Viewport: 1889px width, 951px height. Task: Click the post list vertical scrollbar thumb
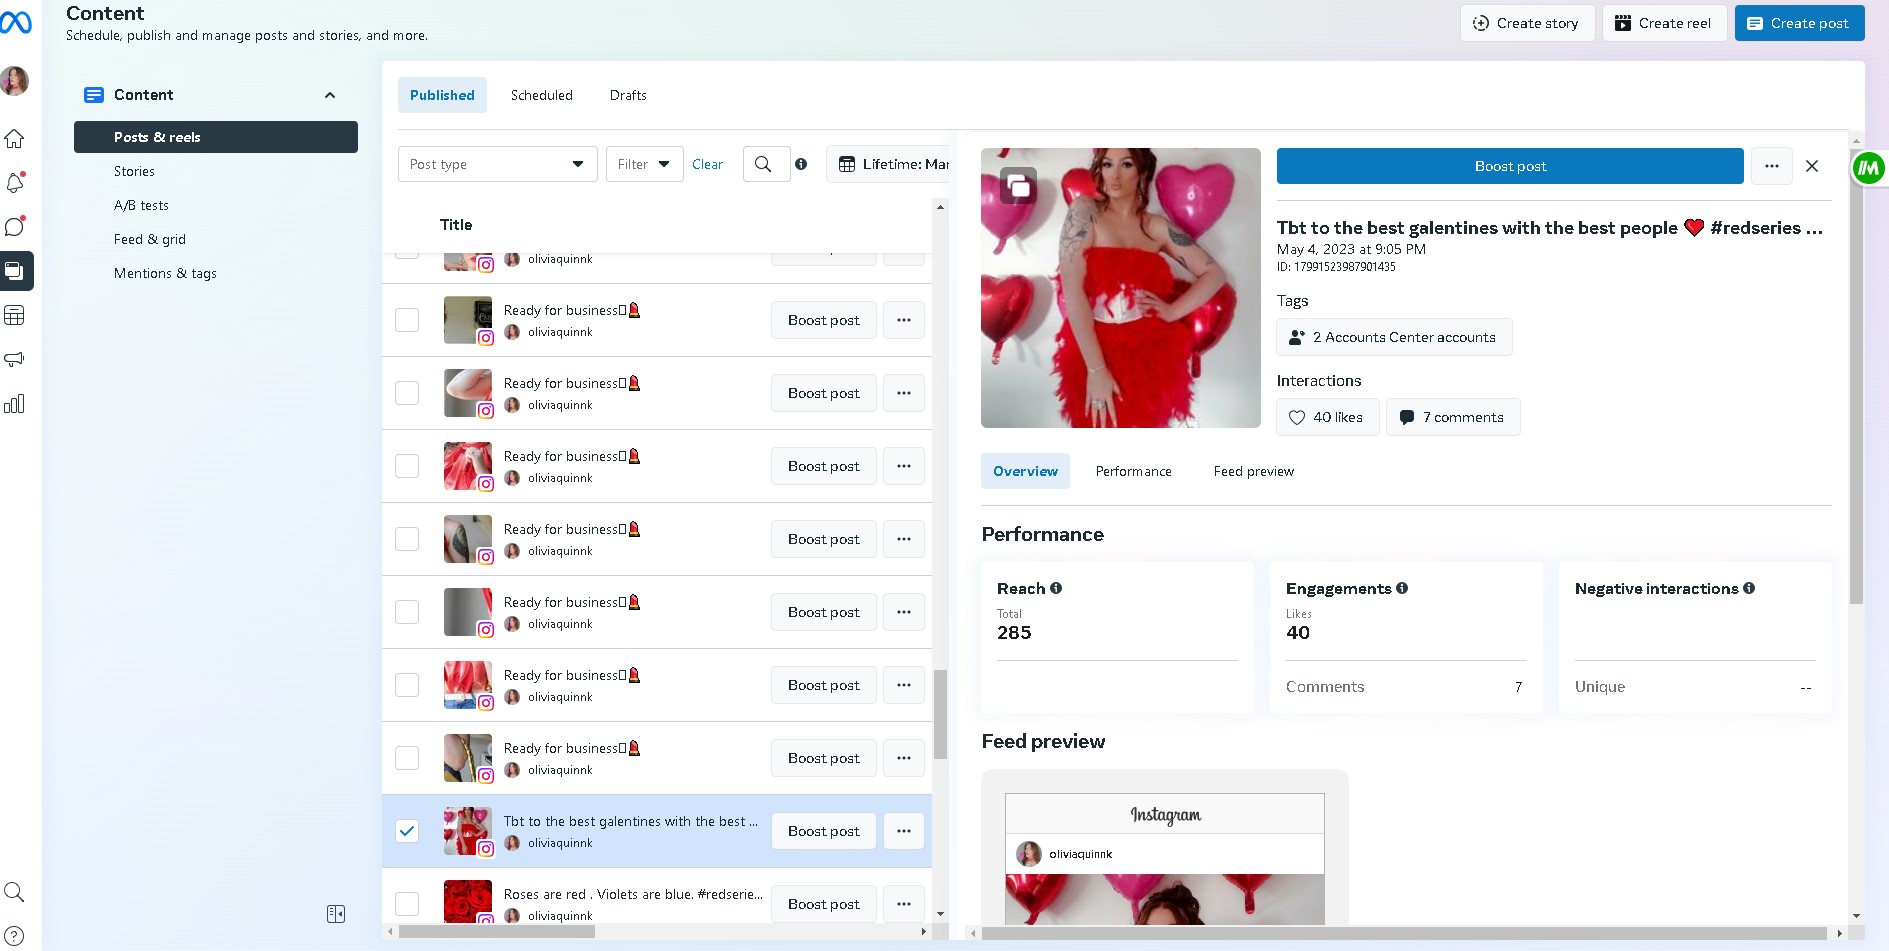(940, 714)
